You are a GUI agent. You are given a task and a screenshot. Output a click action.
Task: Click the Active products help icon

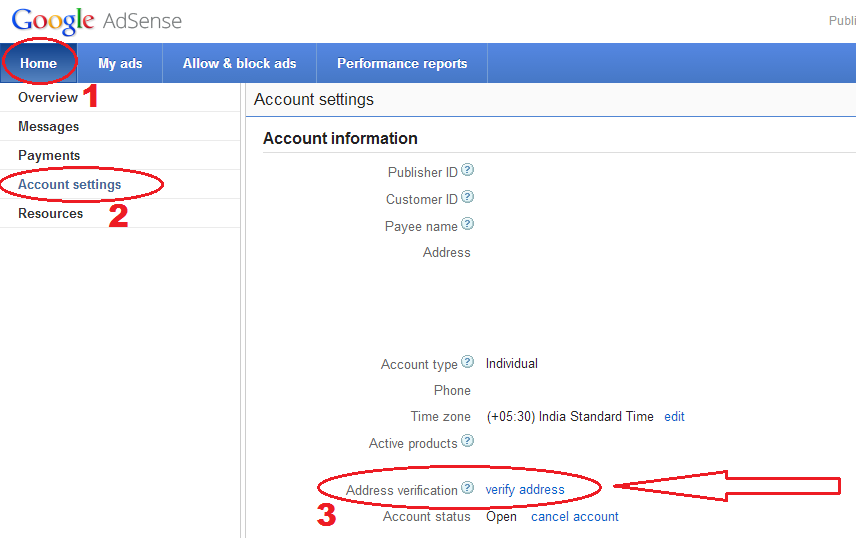pyautogui.click(x=467, y=441)
